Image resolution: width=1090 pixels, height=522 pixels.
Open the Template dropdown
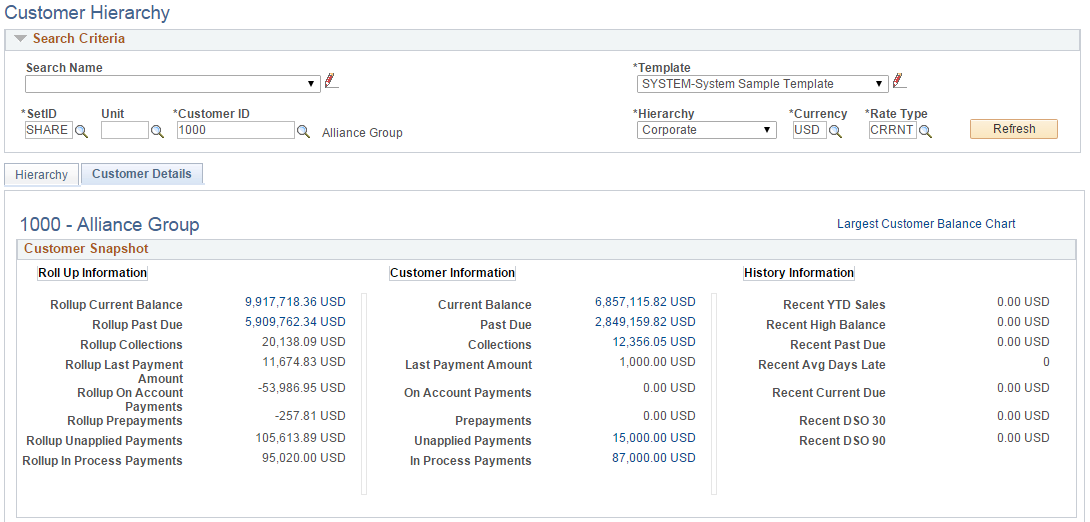(x=763, y=84)
